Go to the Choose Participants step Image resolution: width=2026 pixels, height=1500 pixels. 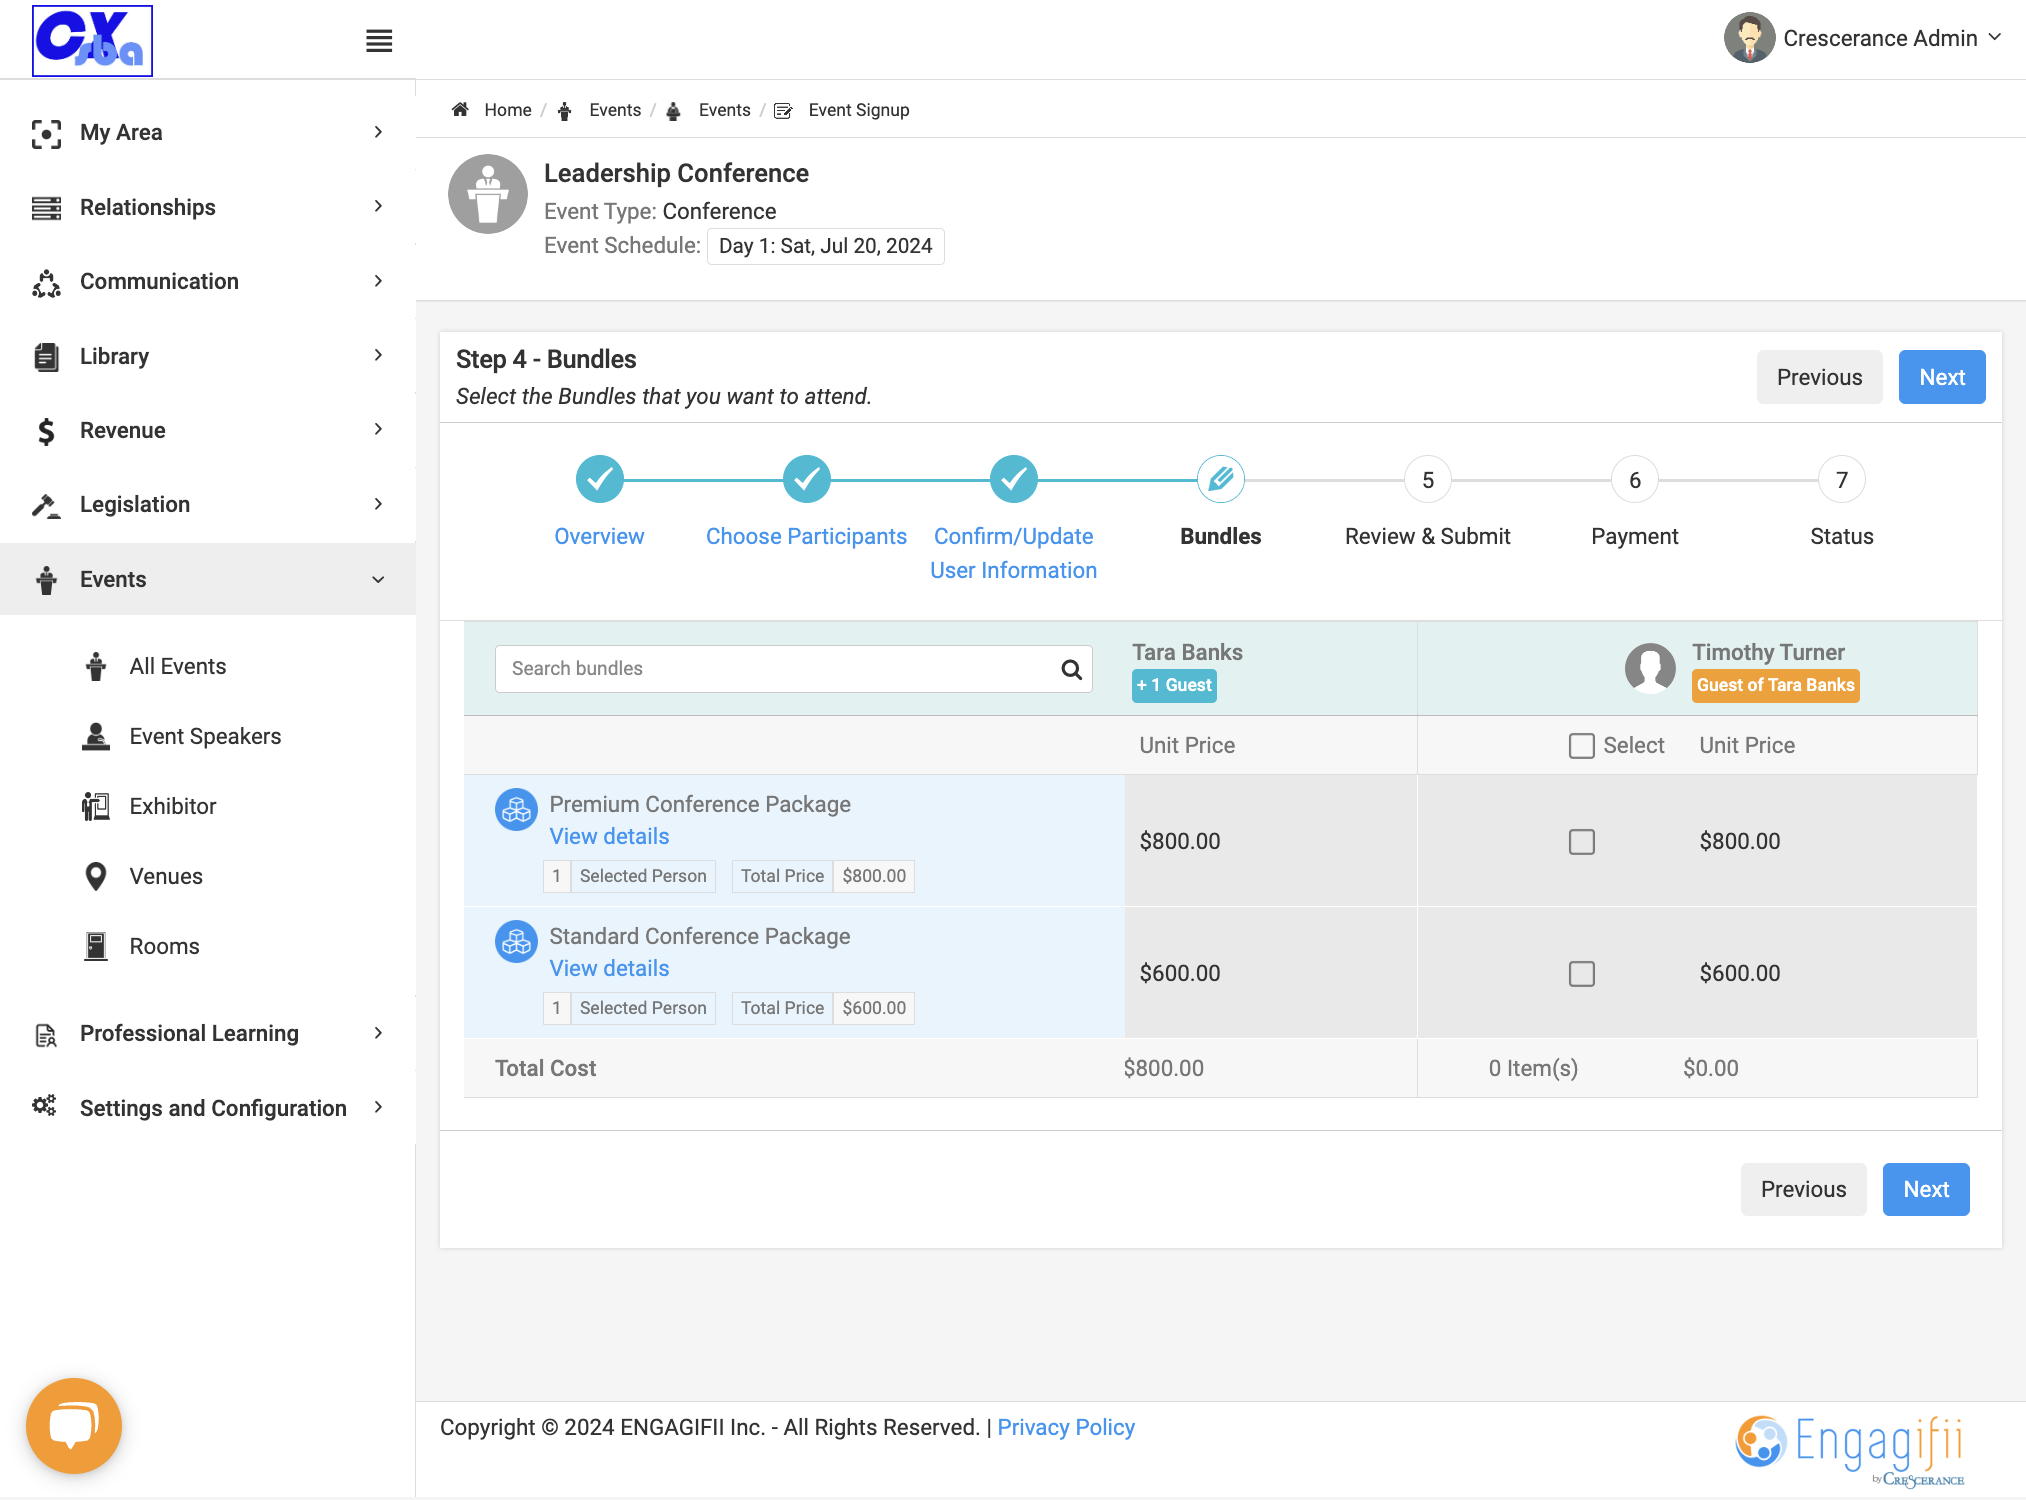806,480
